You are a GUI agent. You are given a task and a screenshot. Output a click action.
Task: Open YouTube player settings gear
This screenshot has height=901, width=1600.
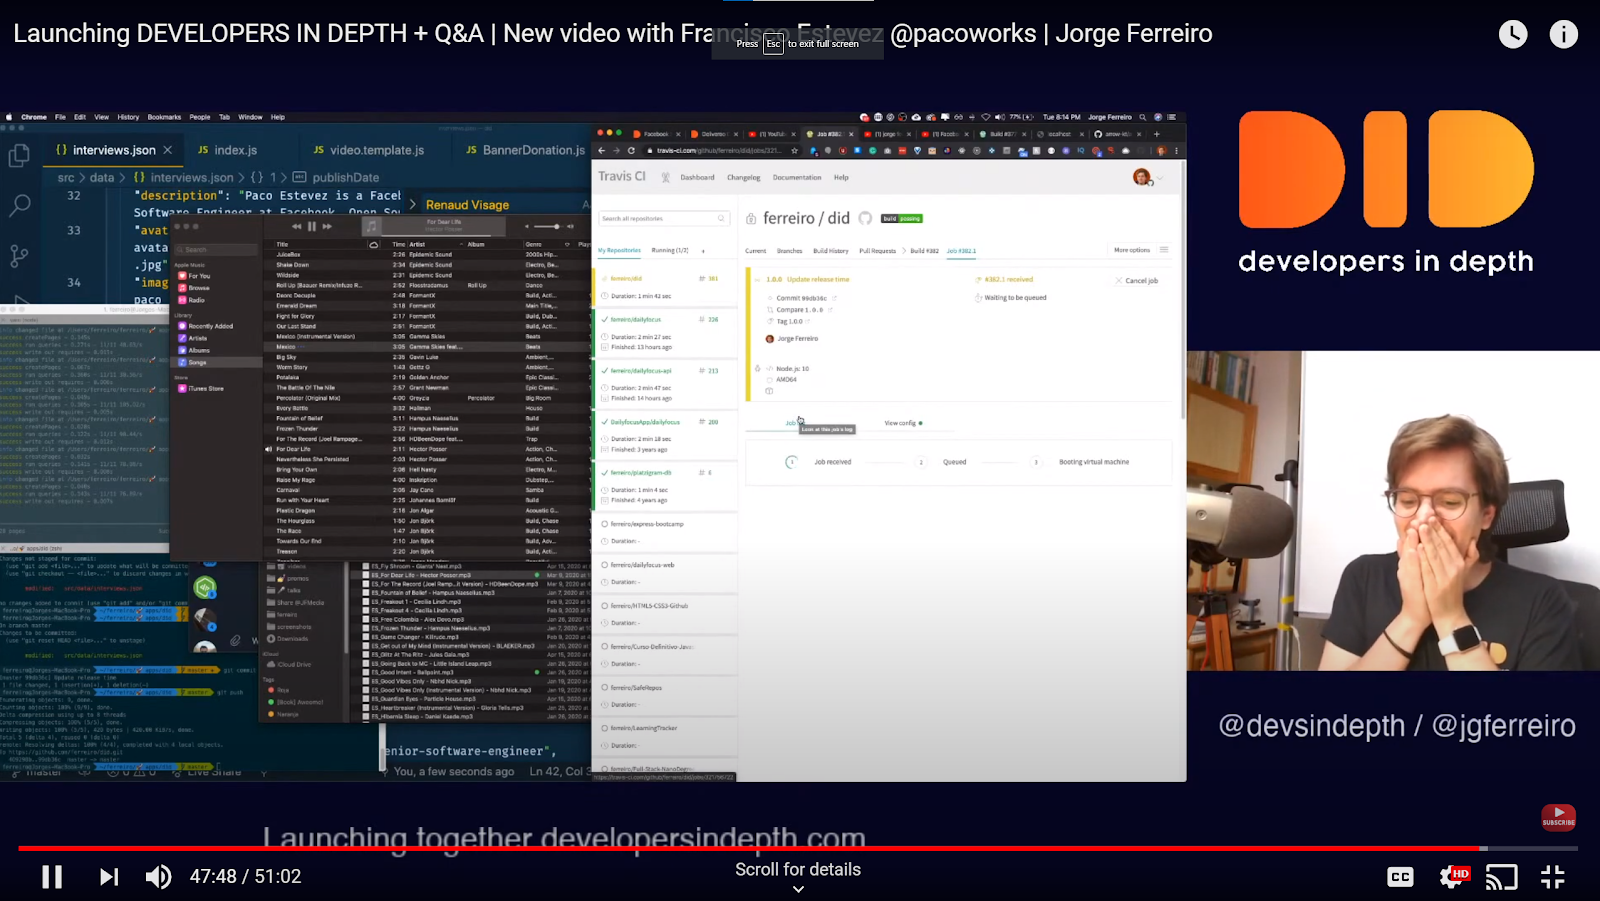point(1453,877)
